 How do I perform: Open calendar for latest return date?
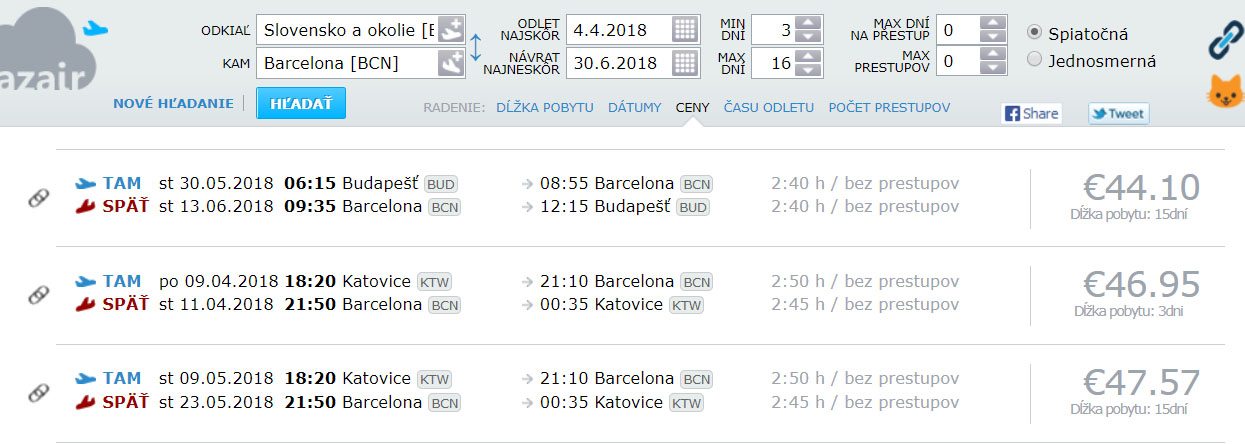(x=684, y=63)
